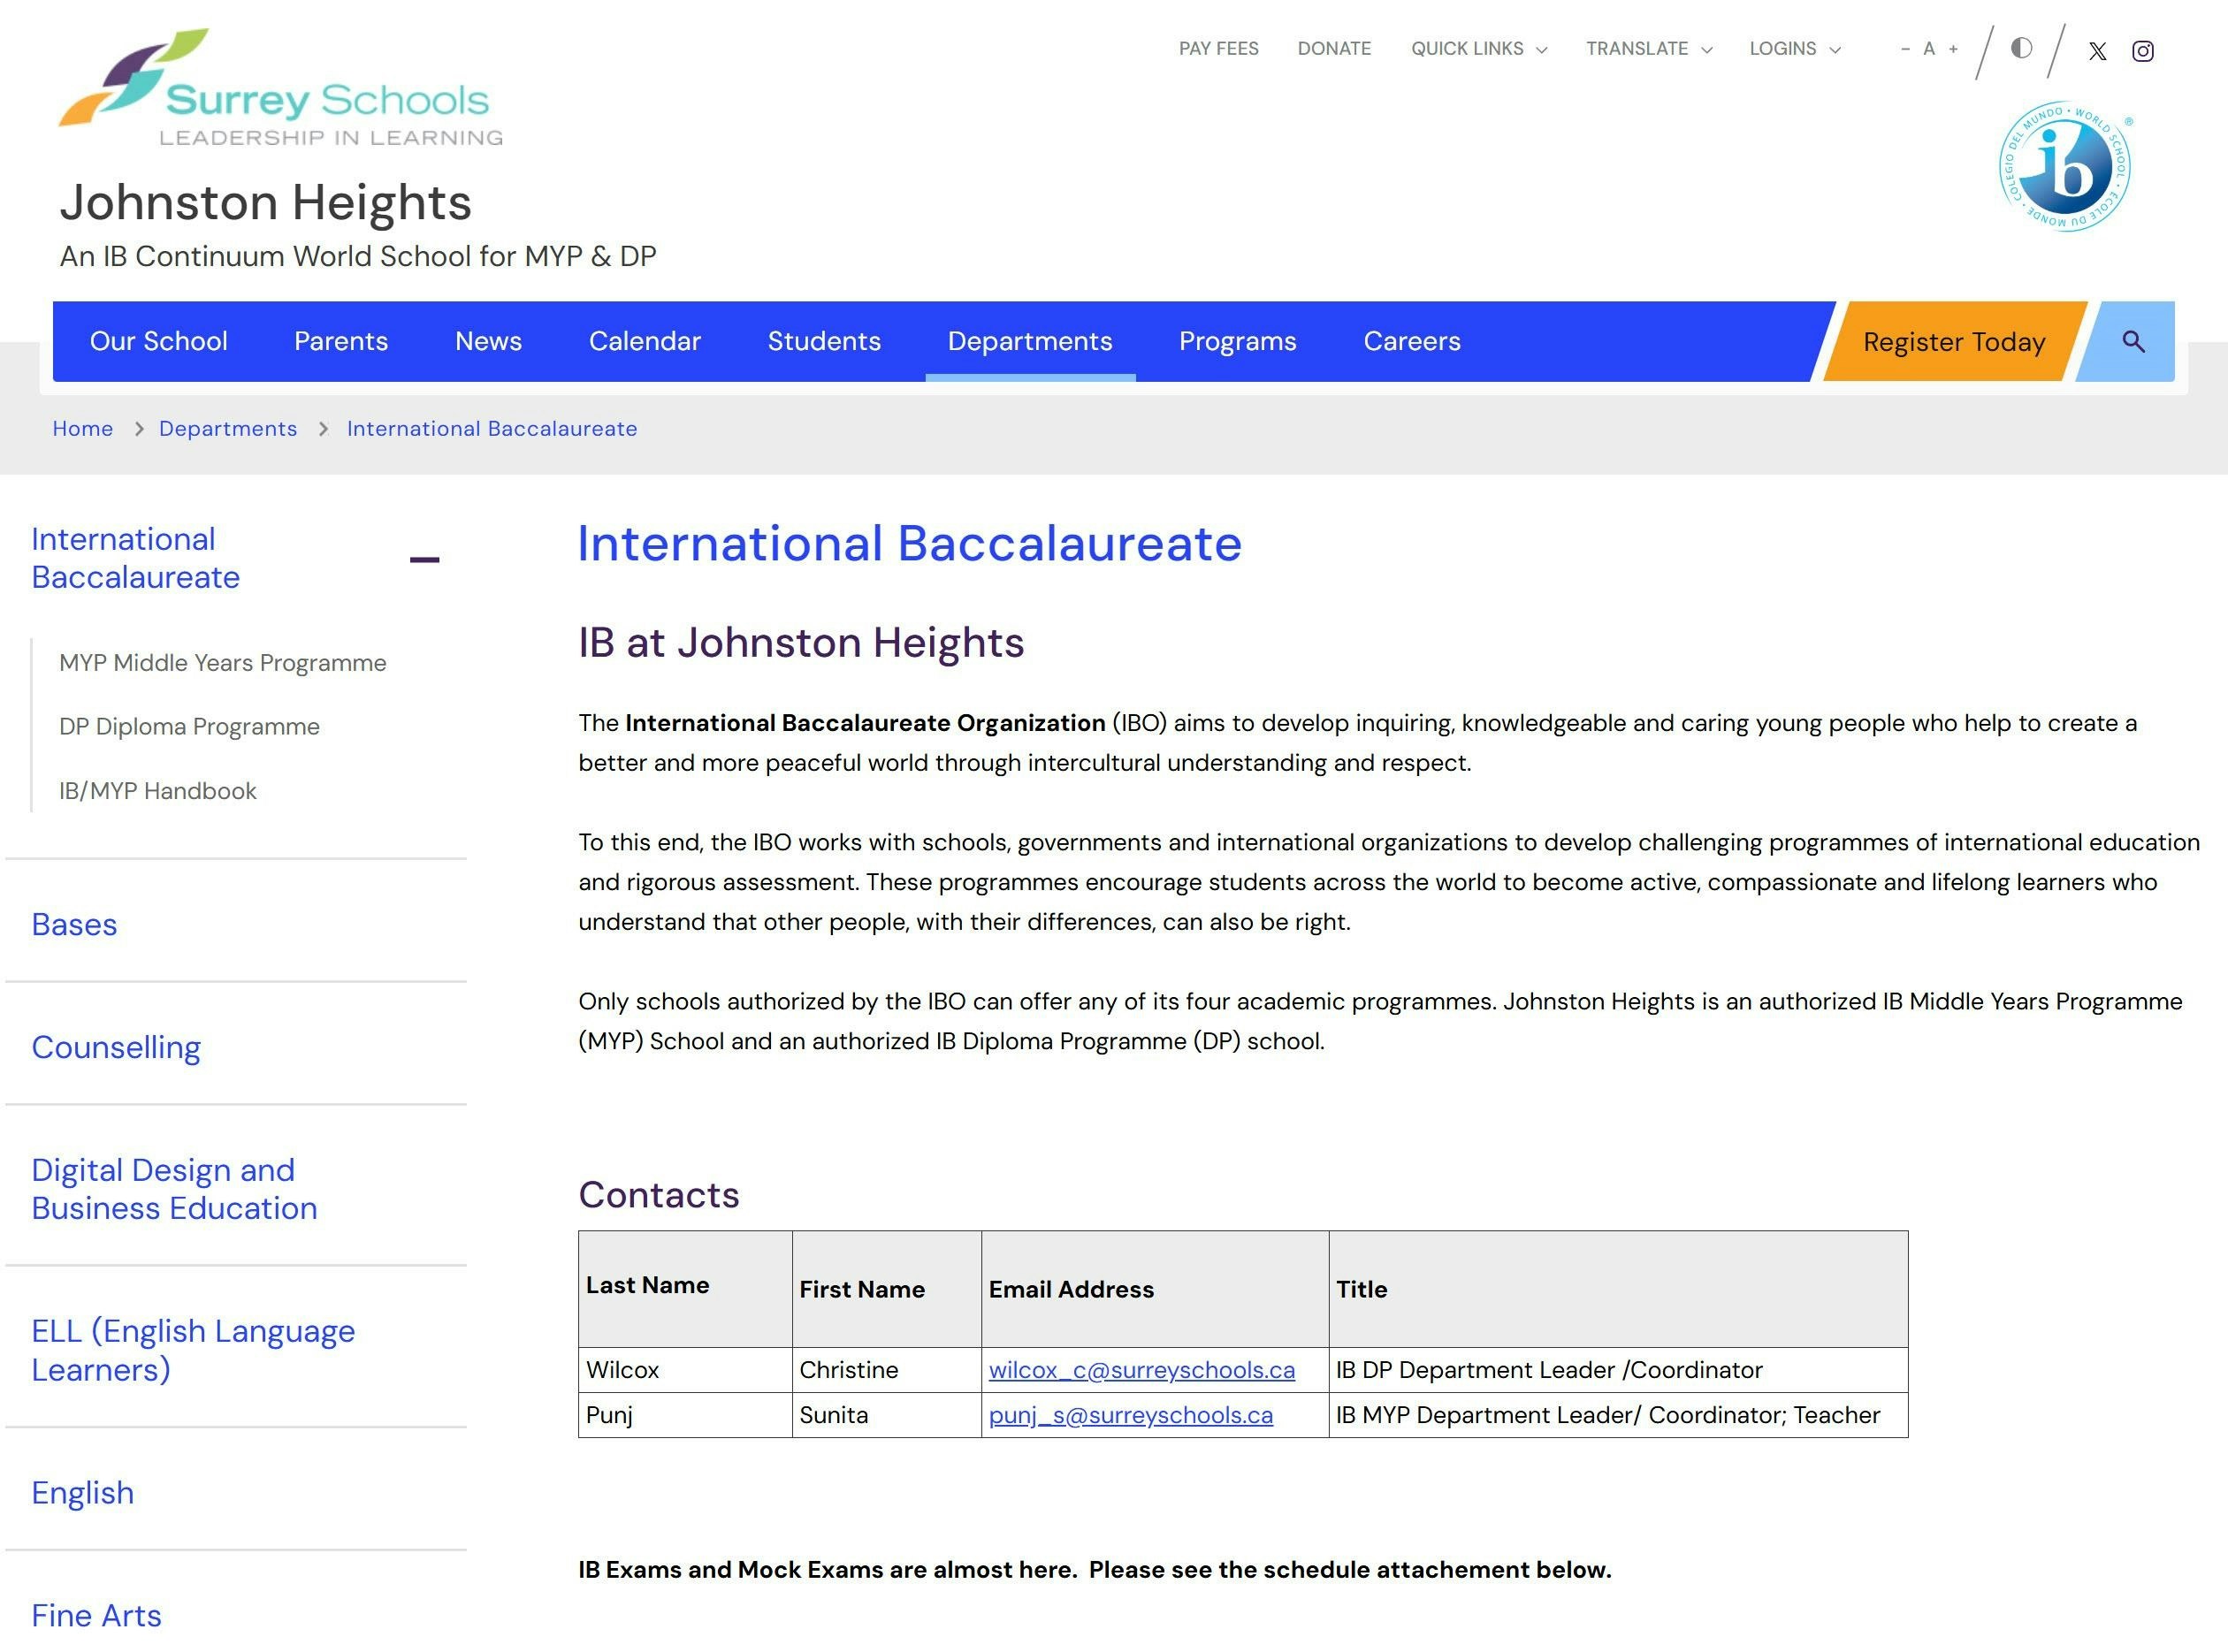Viewport: 2228px width, 1652px height.
Task: Click the Johnston Heights school title
Action: [x=265, y=202]
